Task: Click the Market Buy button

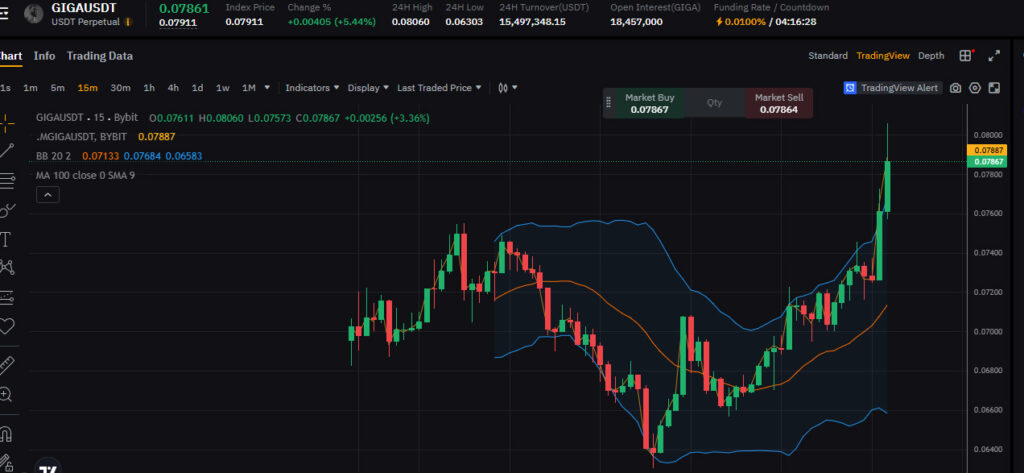Action: [650, 103]
